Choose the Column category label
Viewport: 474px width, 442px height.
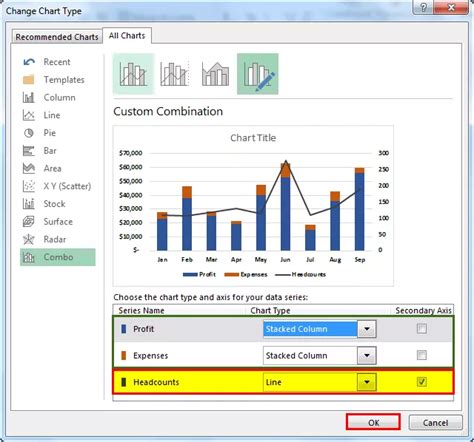(59, 97)
